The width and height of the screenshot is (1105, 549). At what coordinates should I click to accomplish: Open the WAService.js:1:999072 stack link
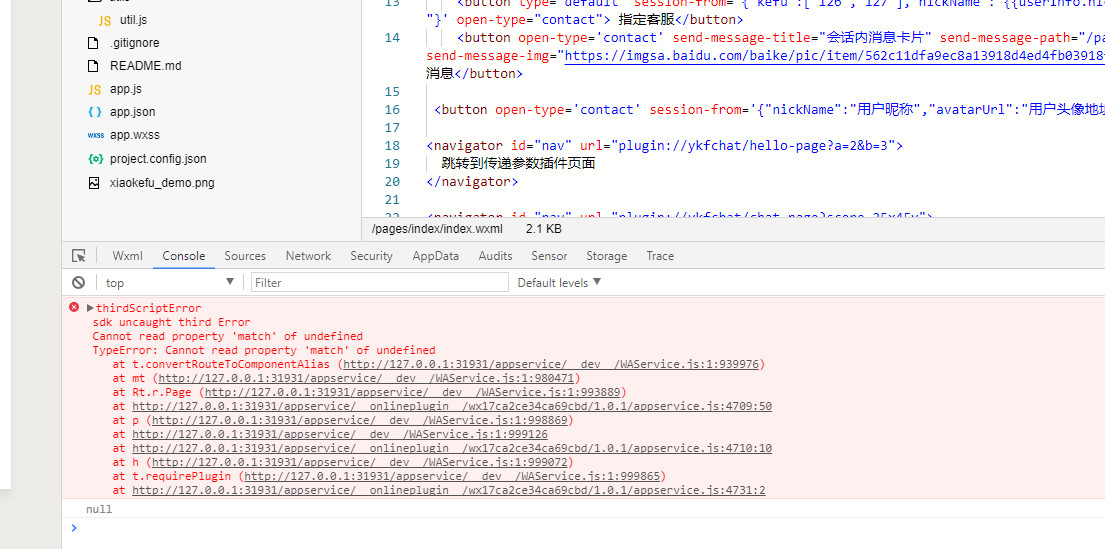(360, 462)
